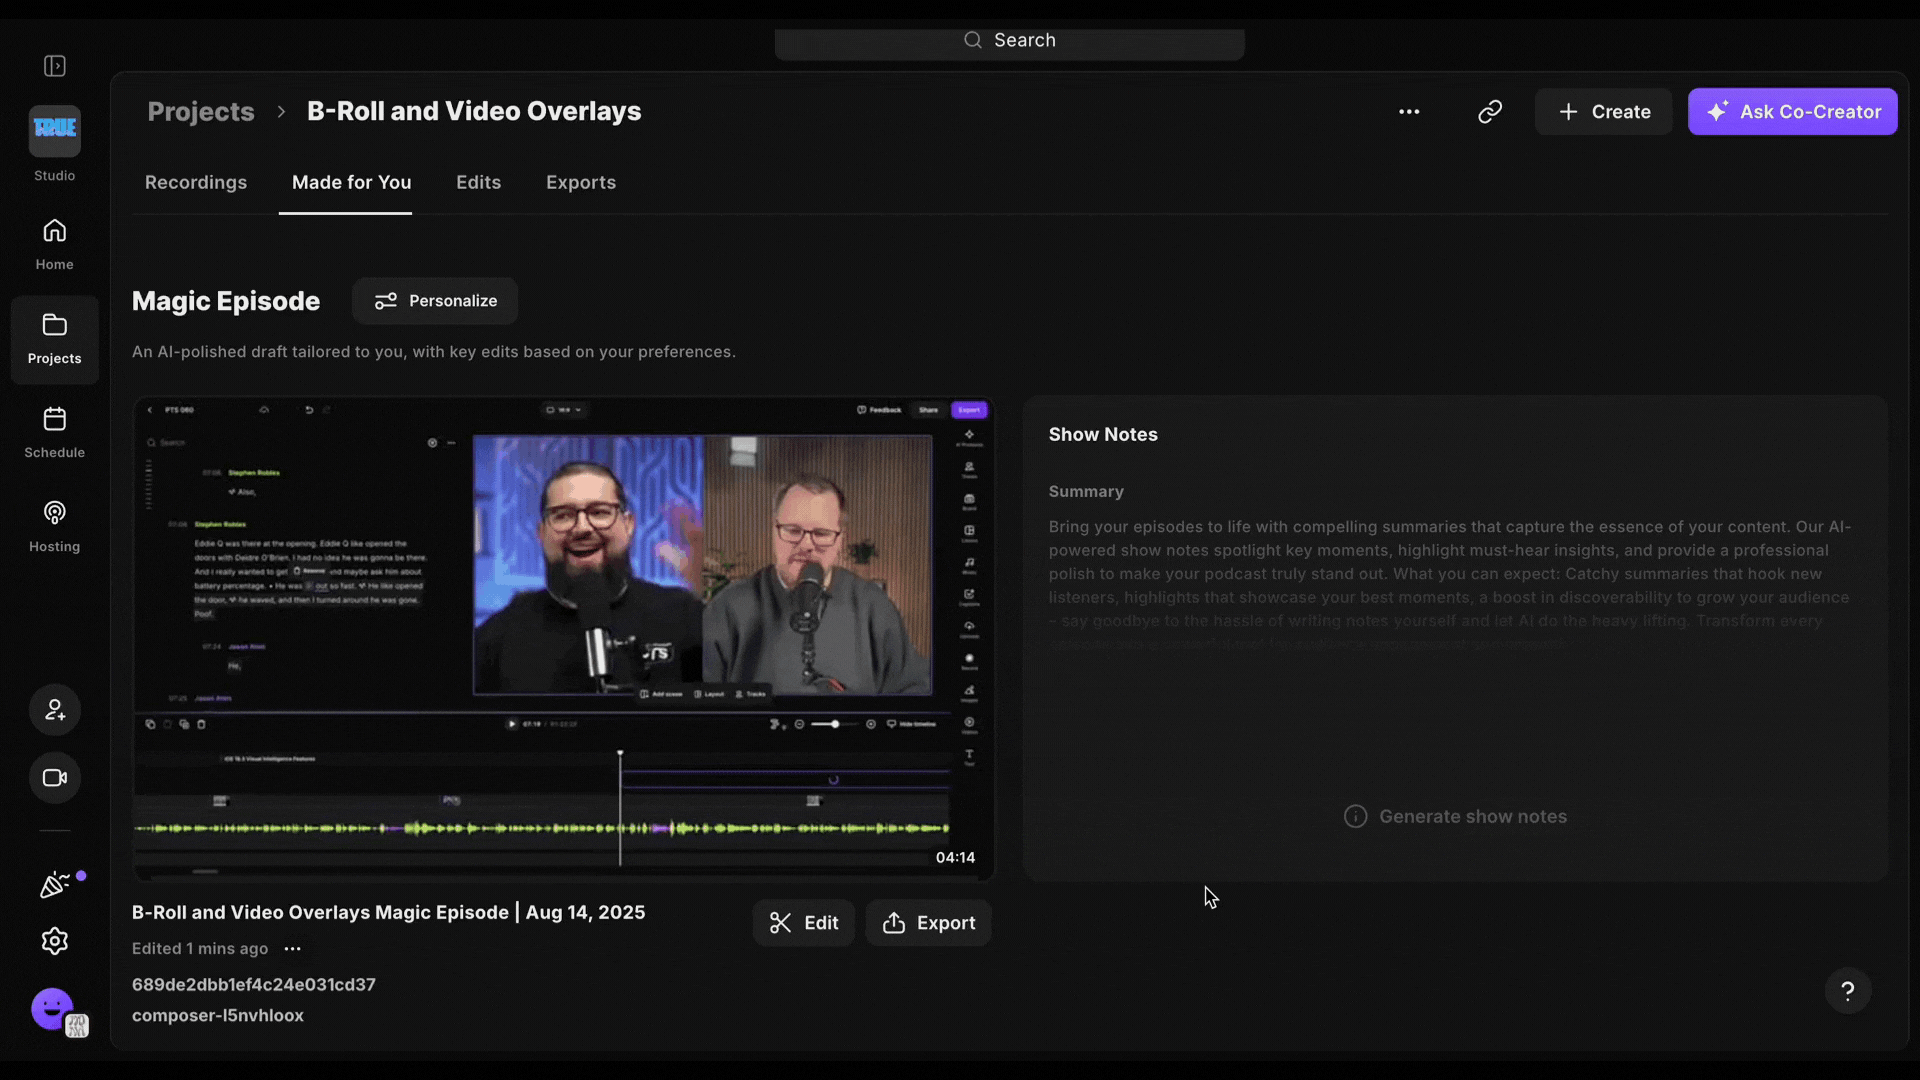Open episode options next to Edited
This screenshot has height=1080, width=1920.
point(292,949)
